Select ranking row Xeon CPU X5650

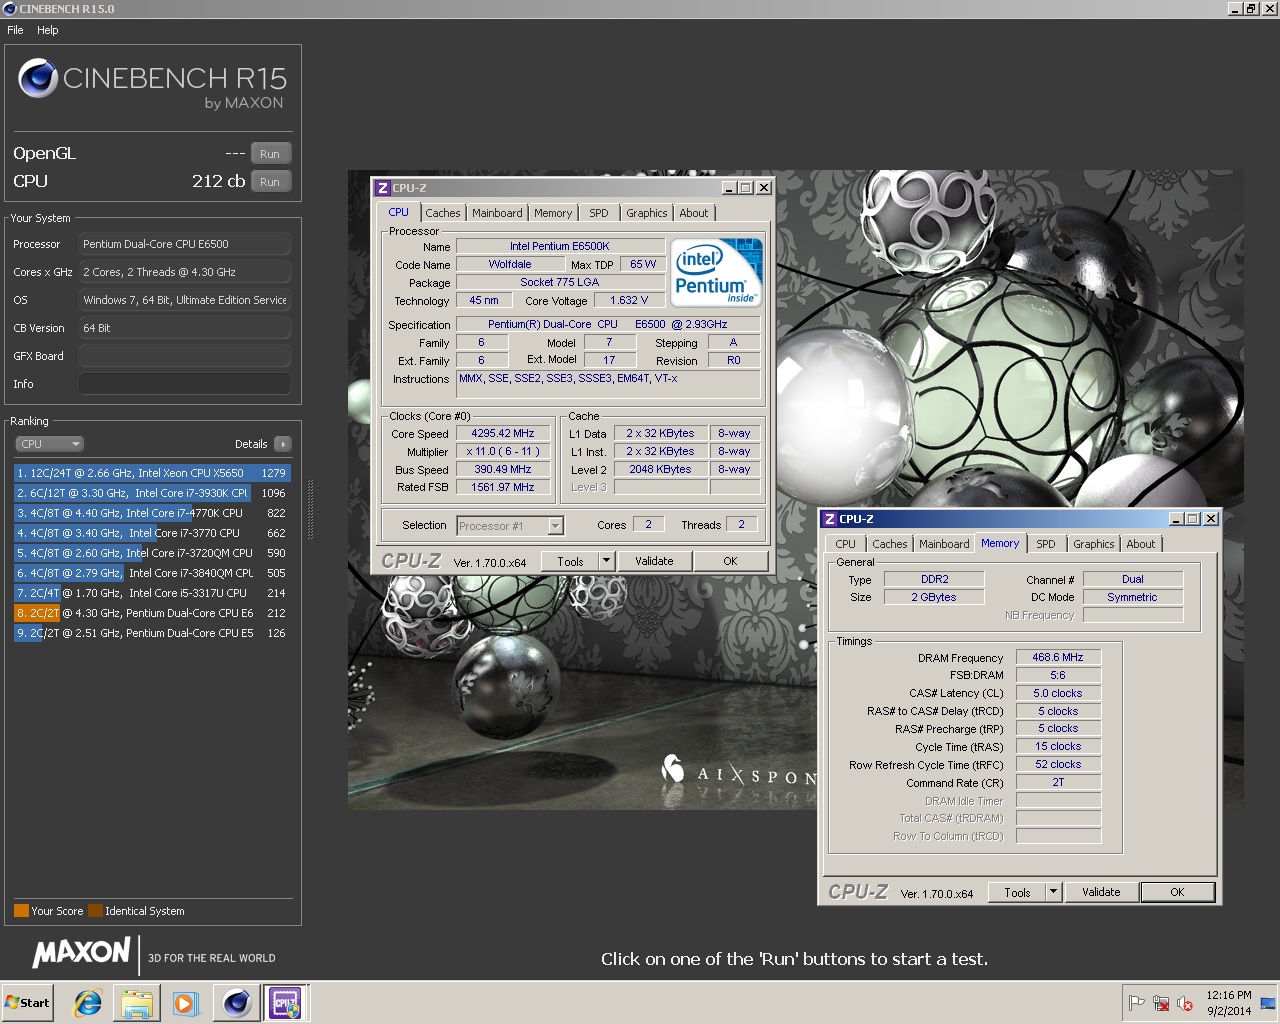click(x=152, y=473)
